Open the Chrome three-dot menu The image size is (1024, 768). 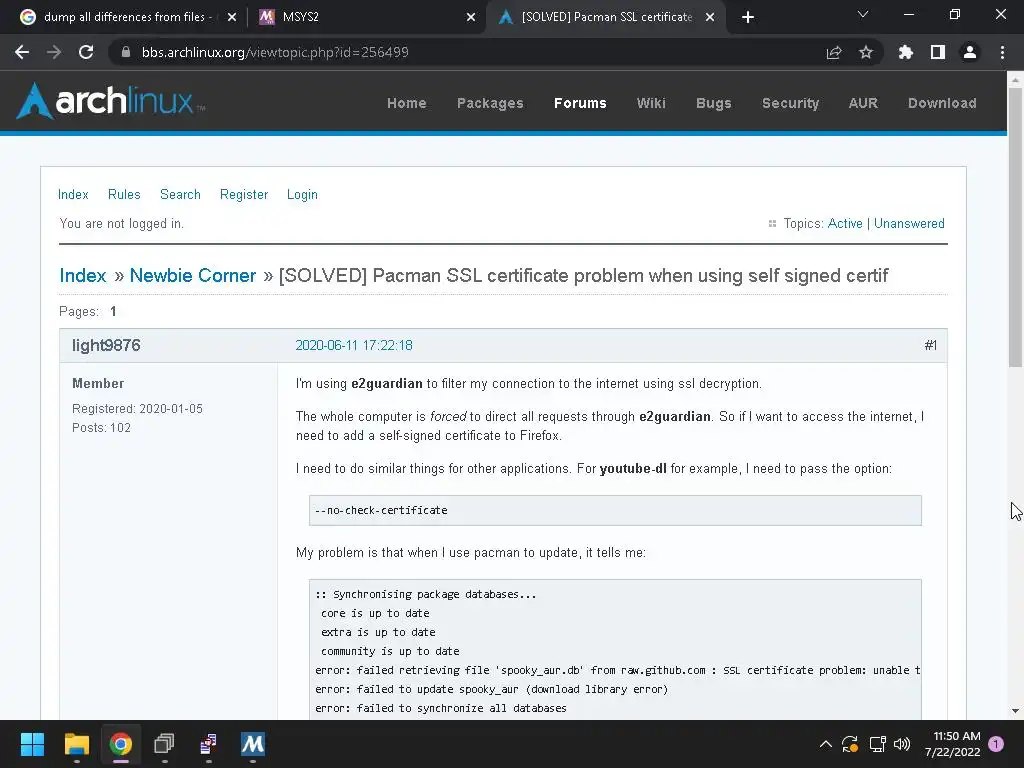(1002, 52)
